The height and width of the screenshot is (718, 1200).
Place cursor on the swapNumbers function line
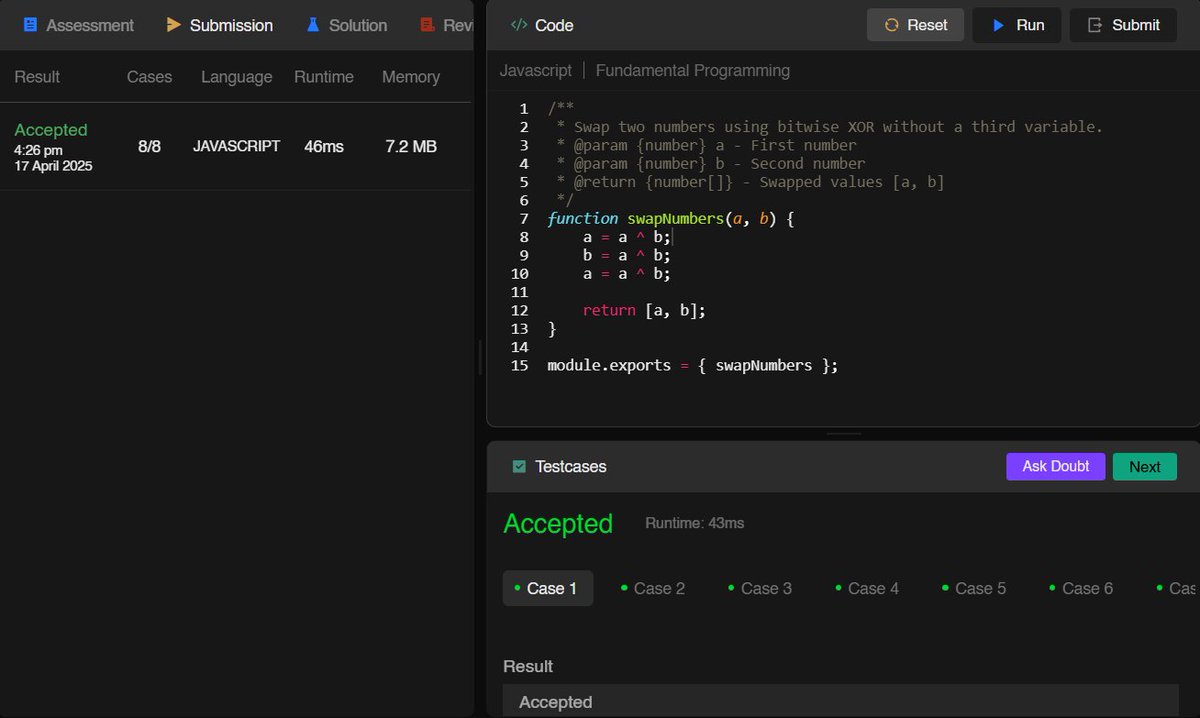(671, 219)
